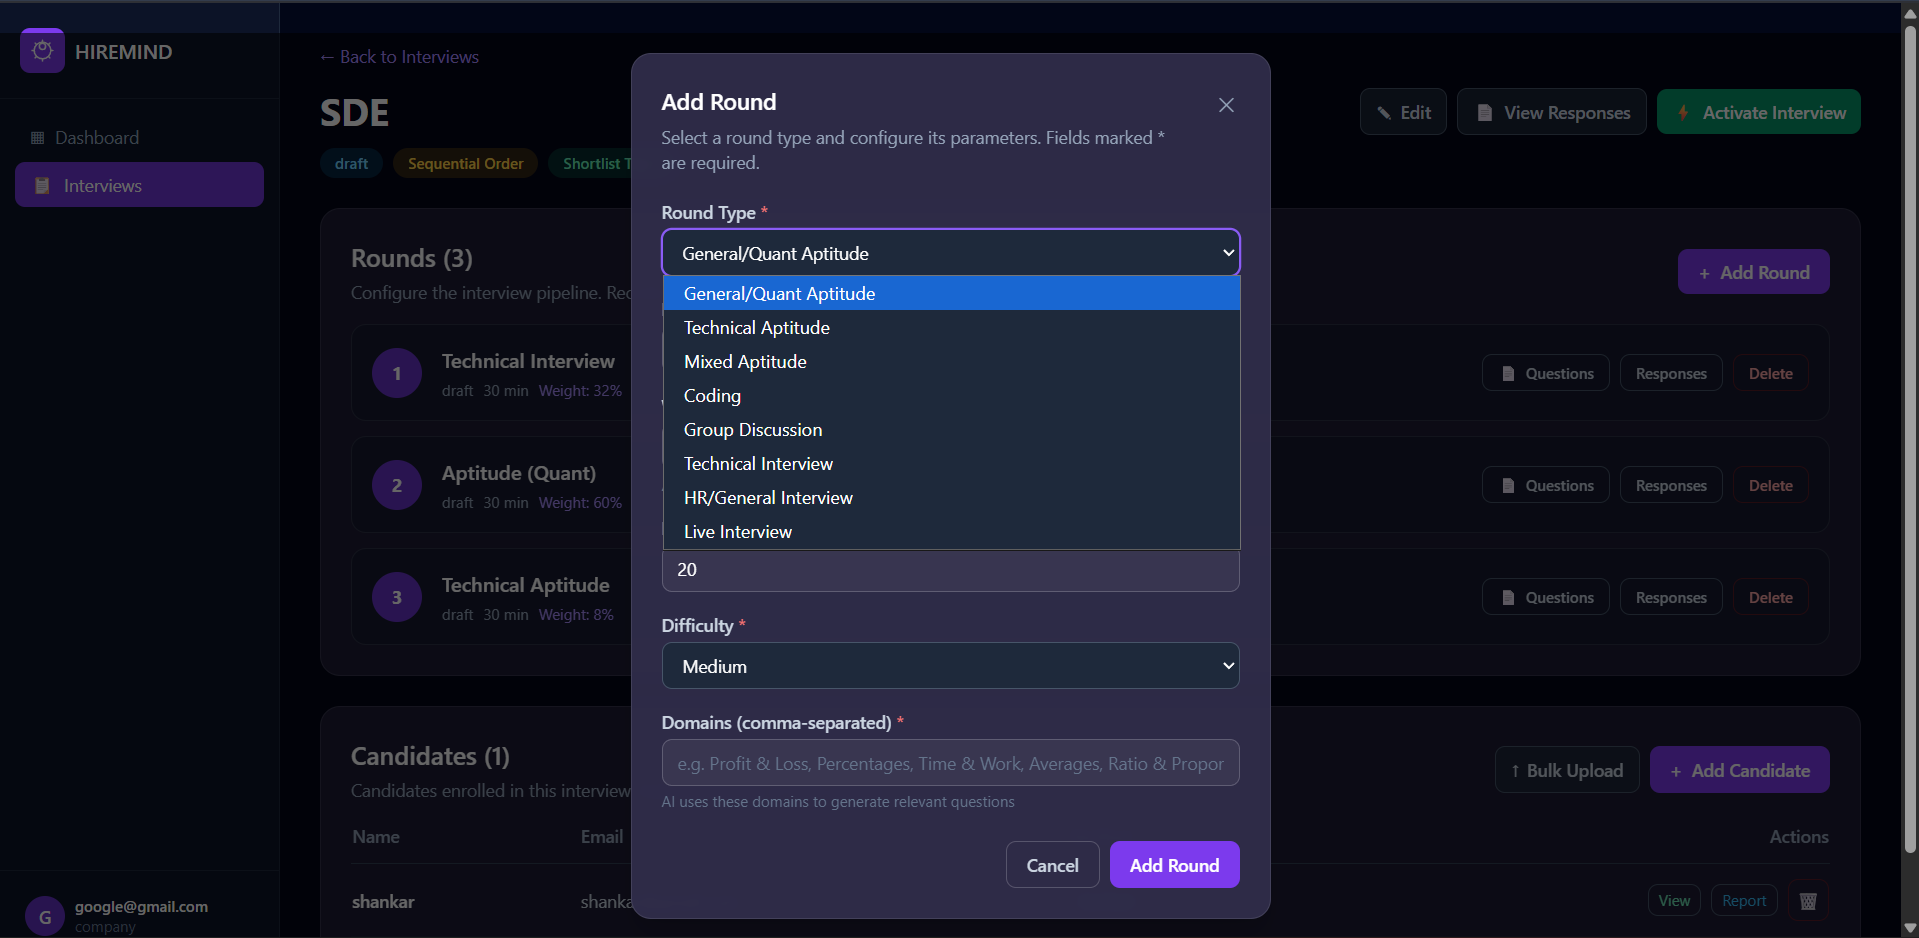The image size is (1919, 938).
Task: Click the Bulk Upload button
Action: point(1566,770)
